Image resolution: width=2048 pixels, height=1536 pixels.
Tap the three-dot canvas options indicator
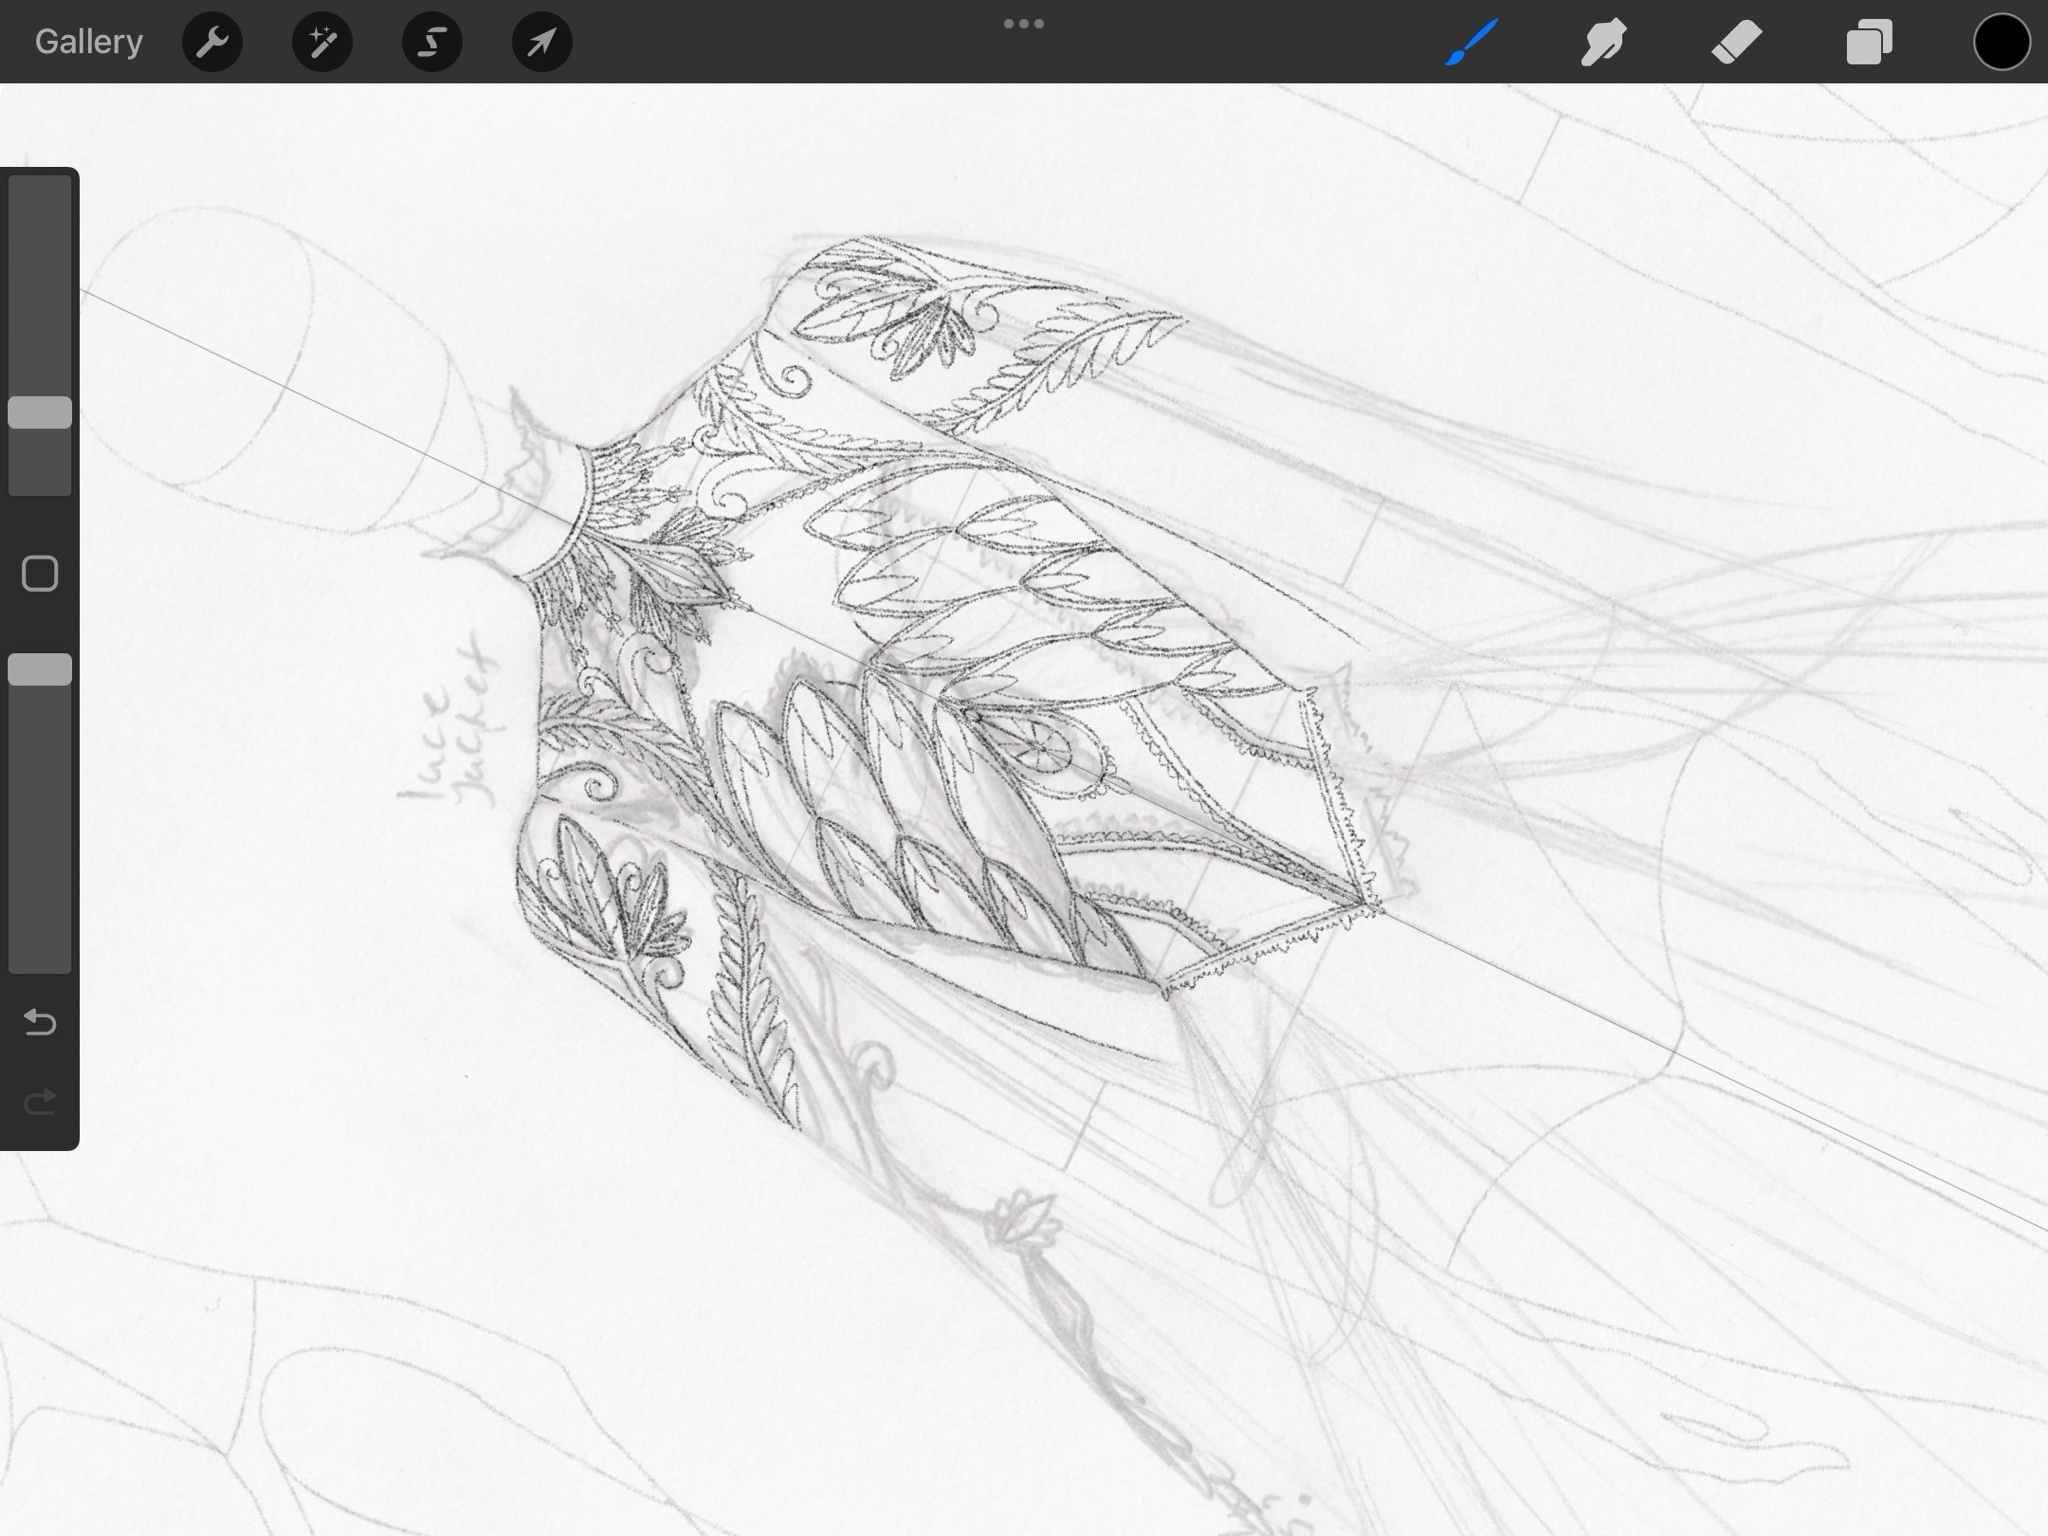[1024, 22]
